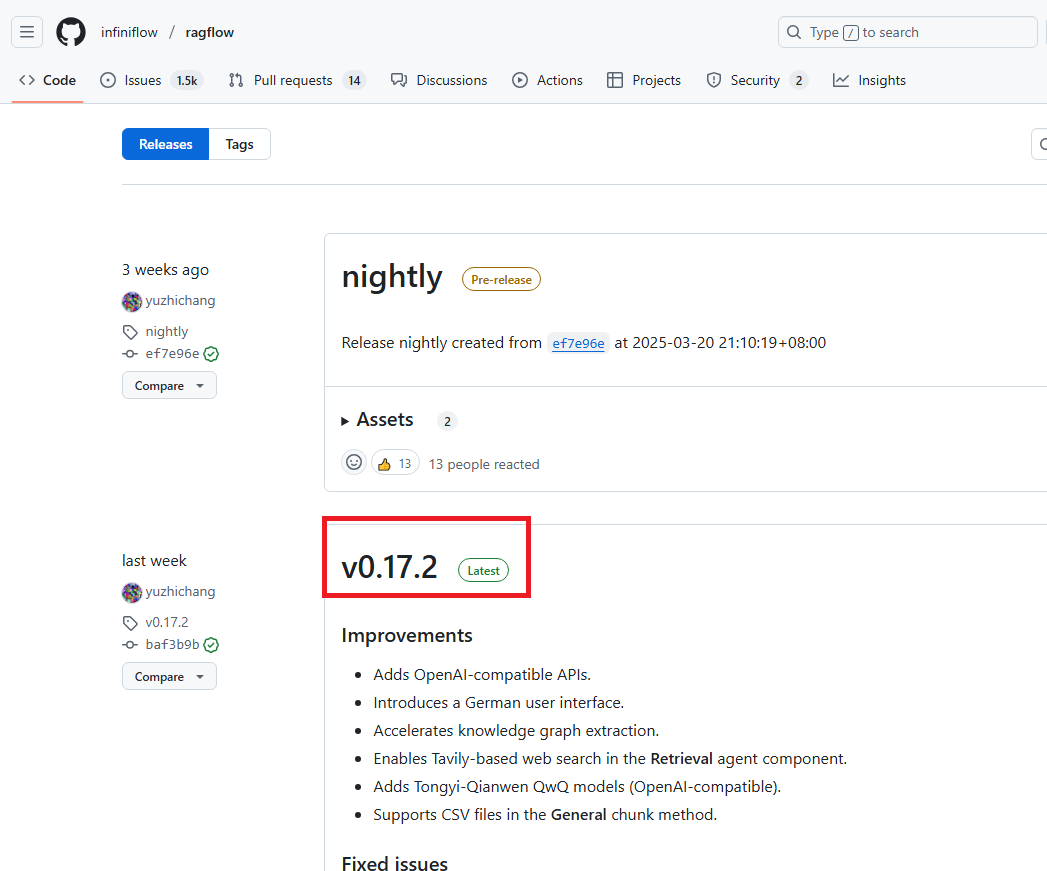Click 'Adds OpenAI-compatible APIs.' bullet
The image size is (1047, 871).
[481, 675]
